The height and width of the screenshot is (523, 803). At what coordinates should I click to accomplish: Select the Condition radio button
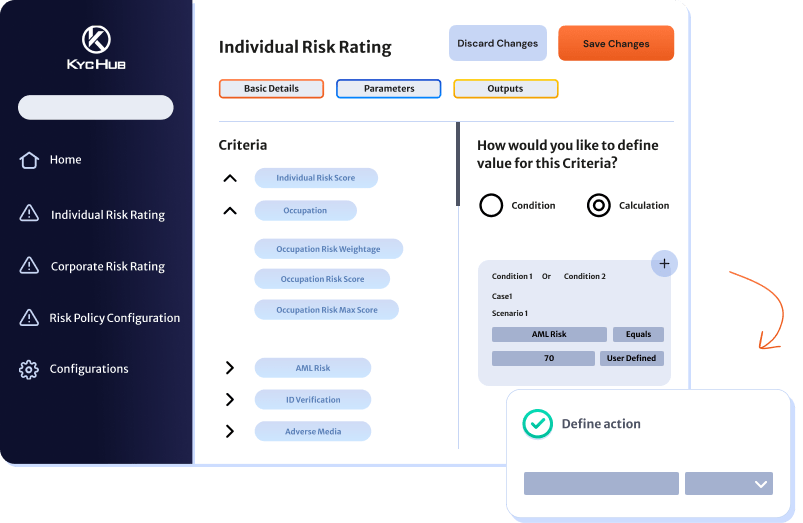click(x=491, y=205)
